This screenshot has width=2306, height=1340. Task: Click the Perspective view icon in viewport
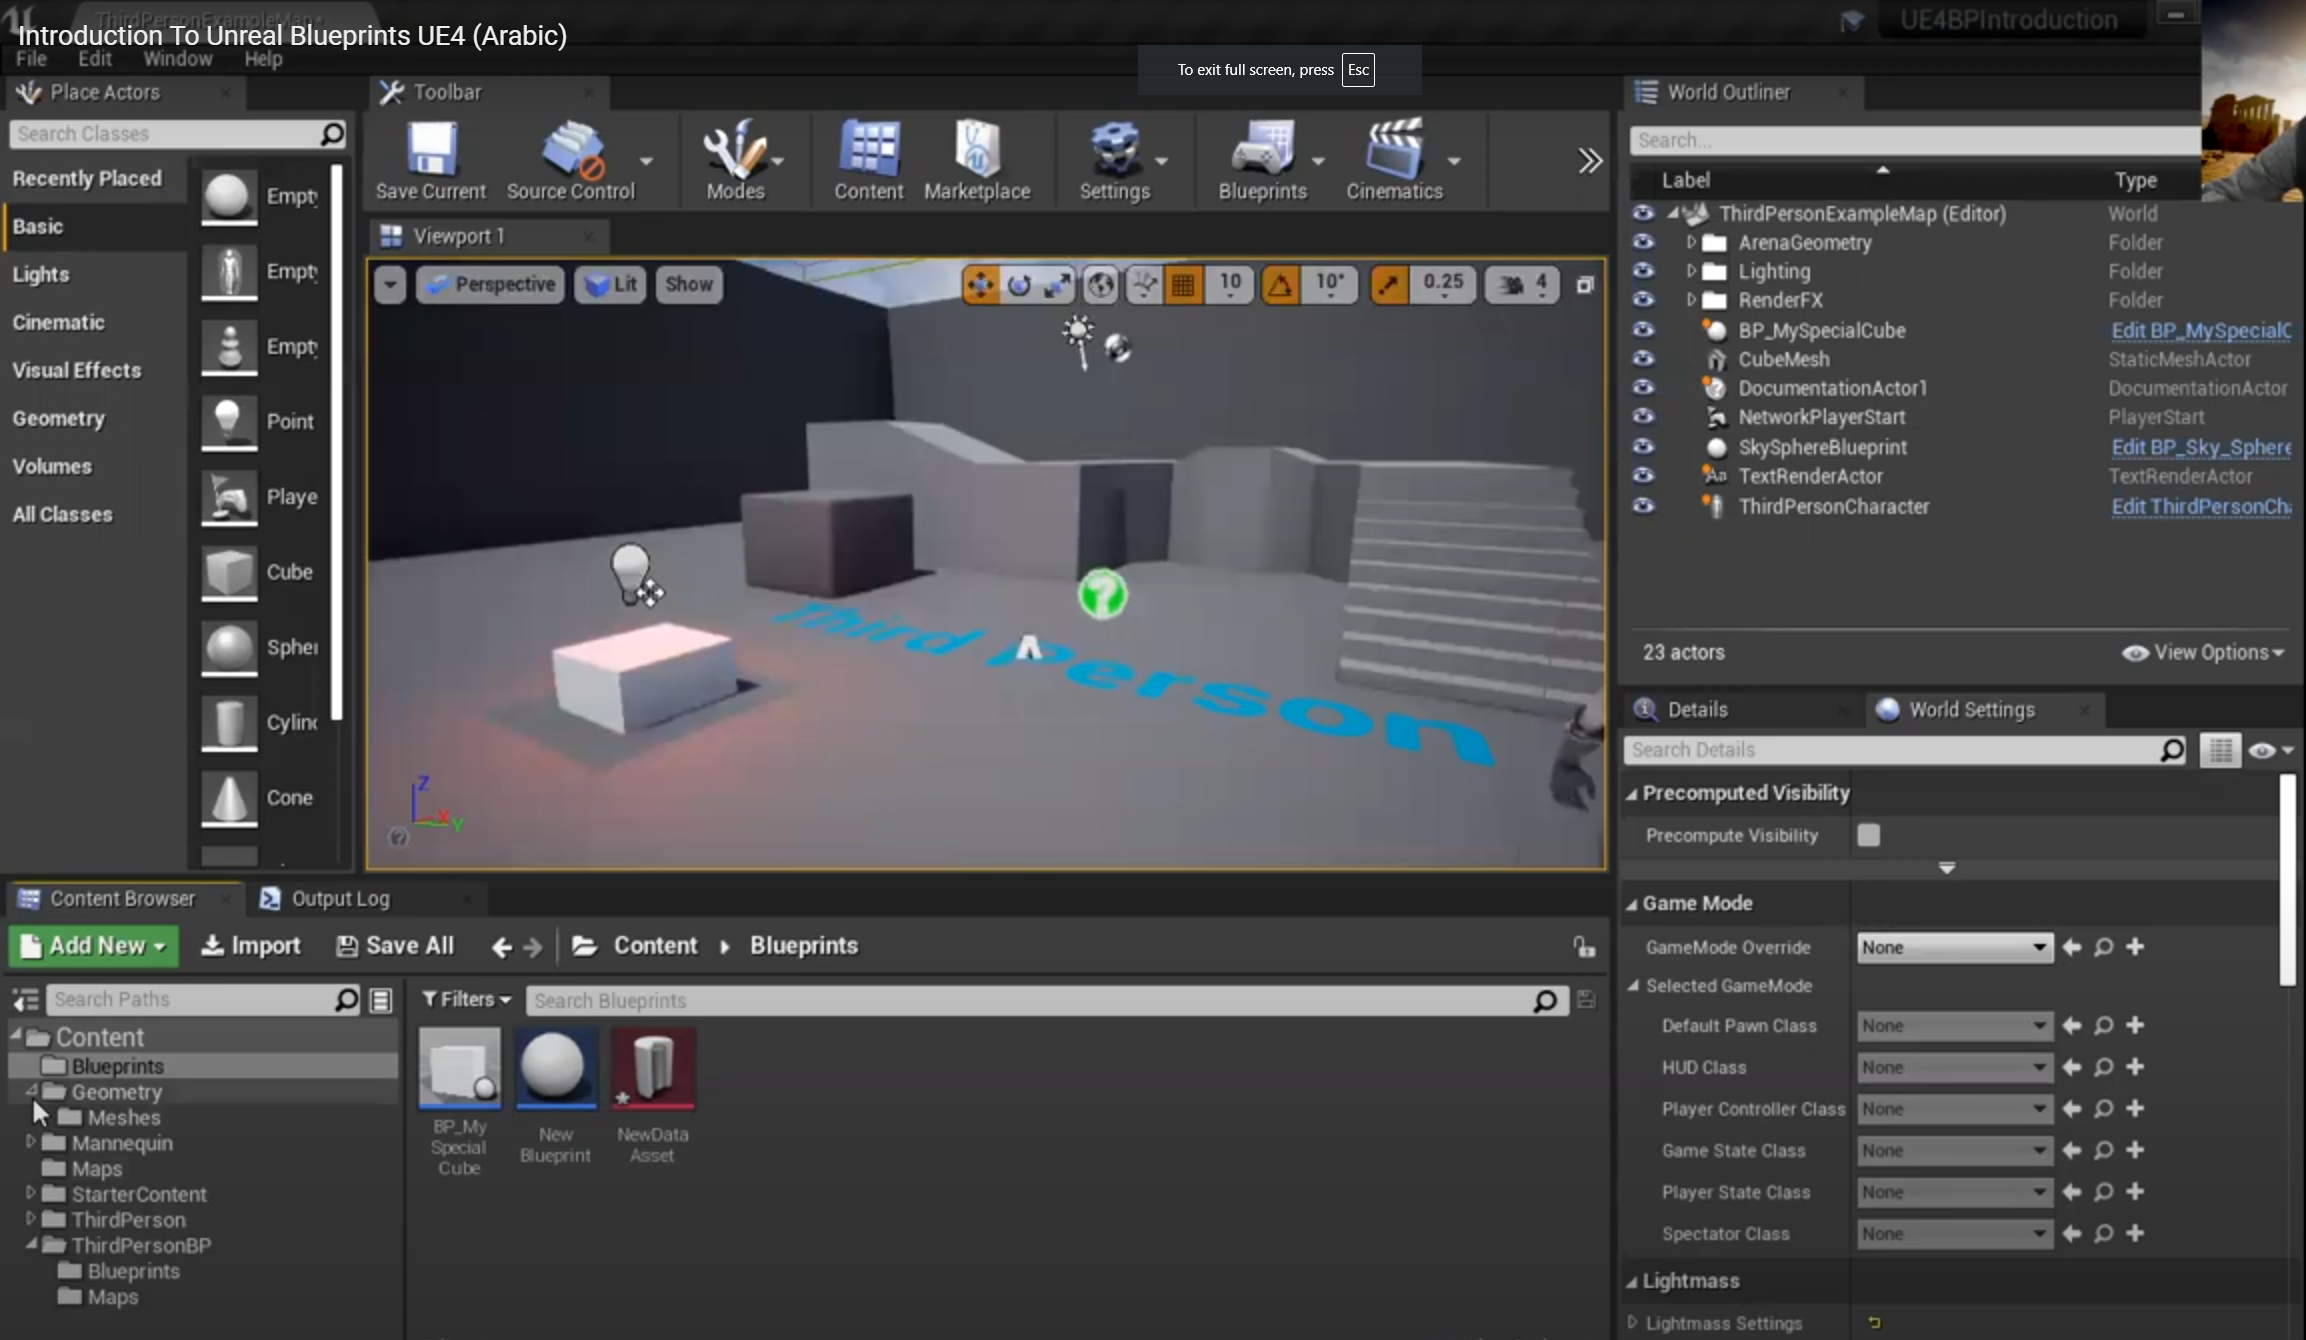pyautogui.click(x=493, y=282)
